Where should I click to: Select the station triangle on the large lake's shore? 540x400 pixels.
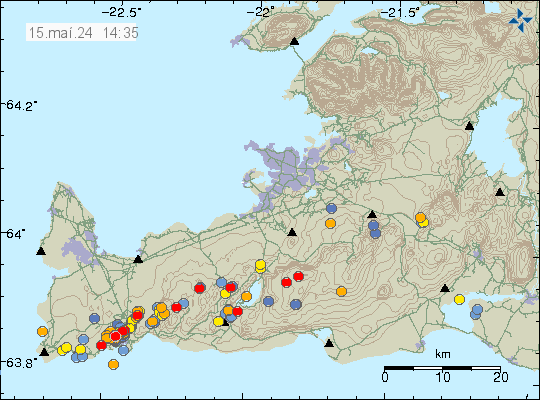(x=469, y=126)
